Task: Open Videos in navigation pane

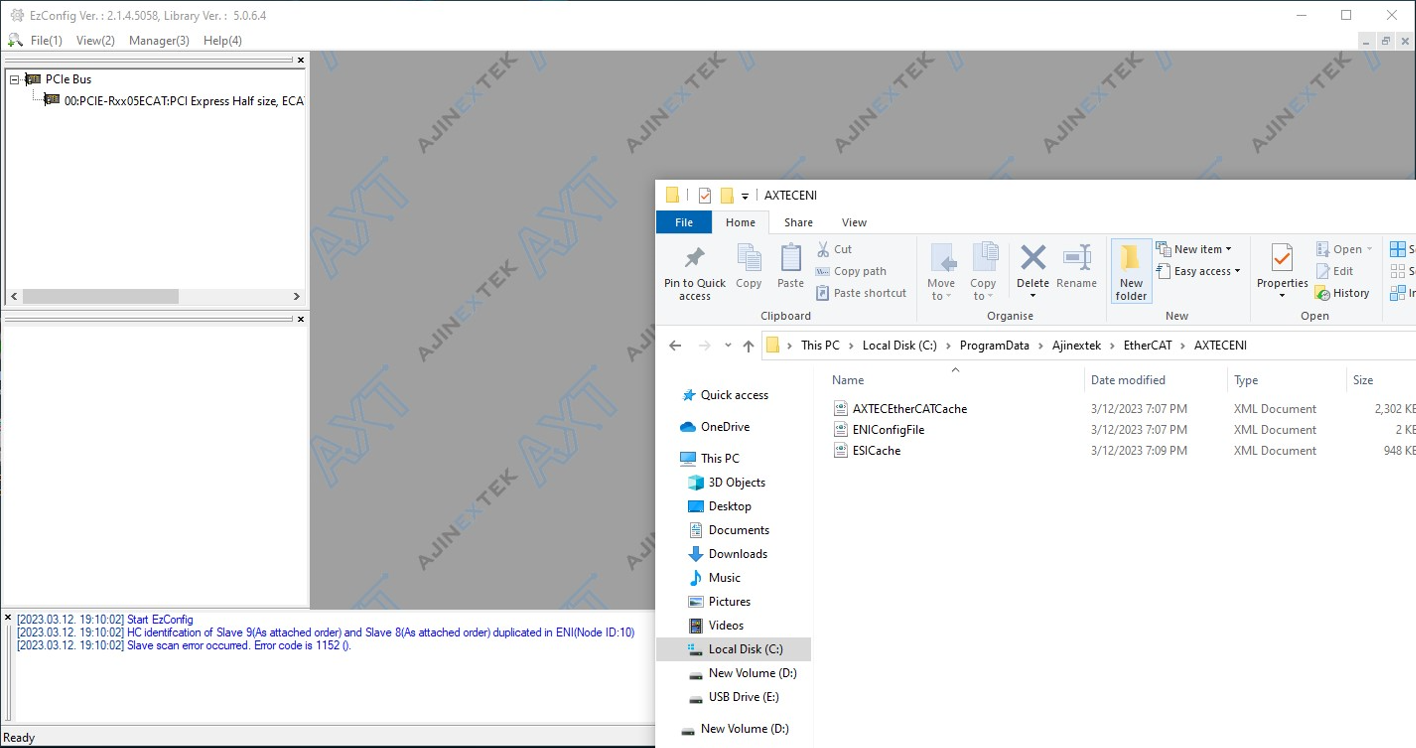Action: (726, 626)
